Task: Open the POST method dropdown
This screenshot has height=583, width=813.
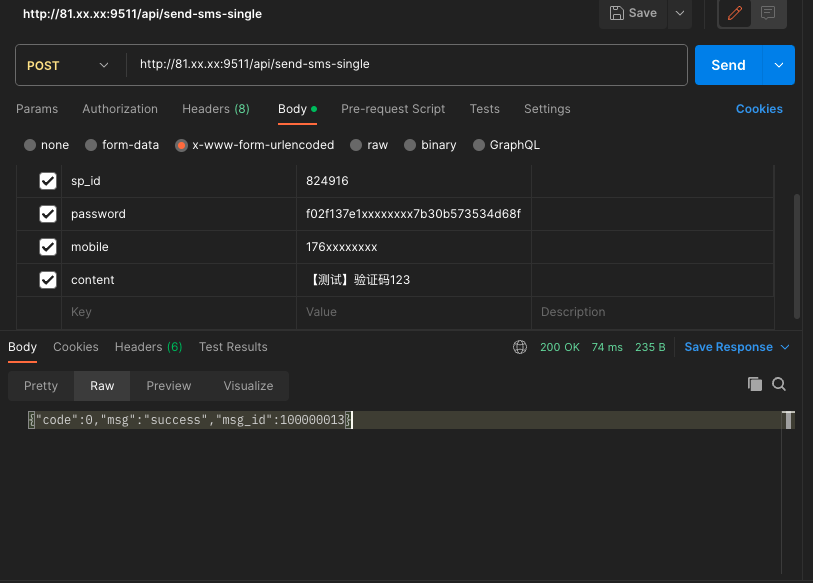Action: (68, 65)
